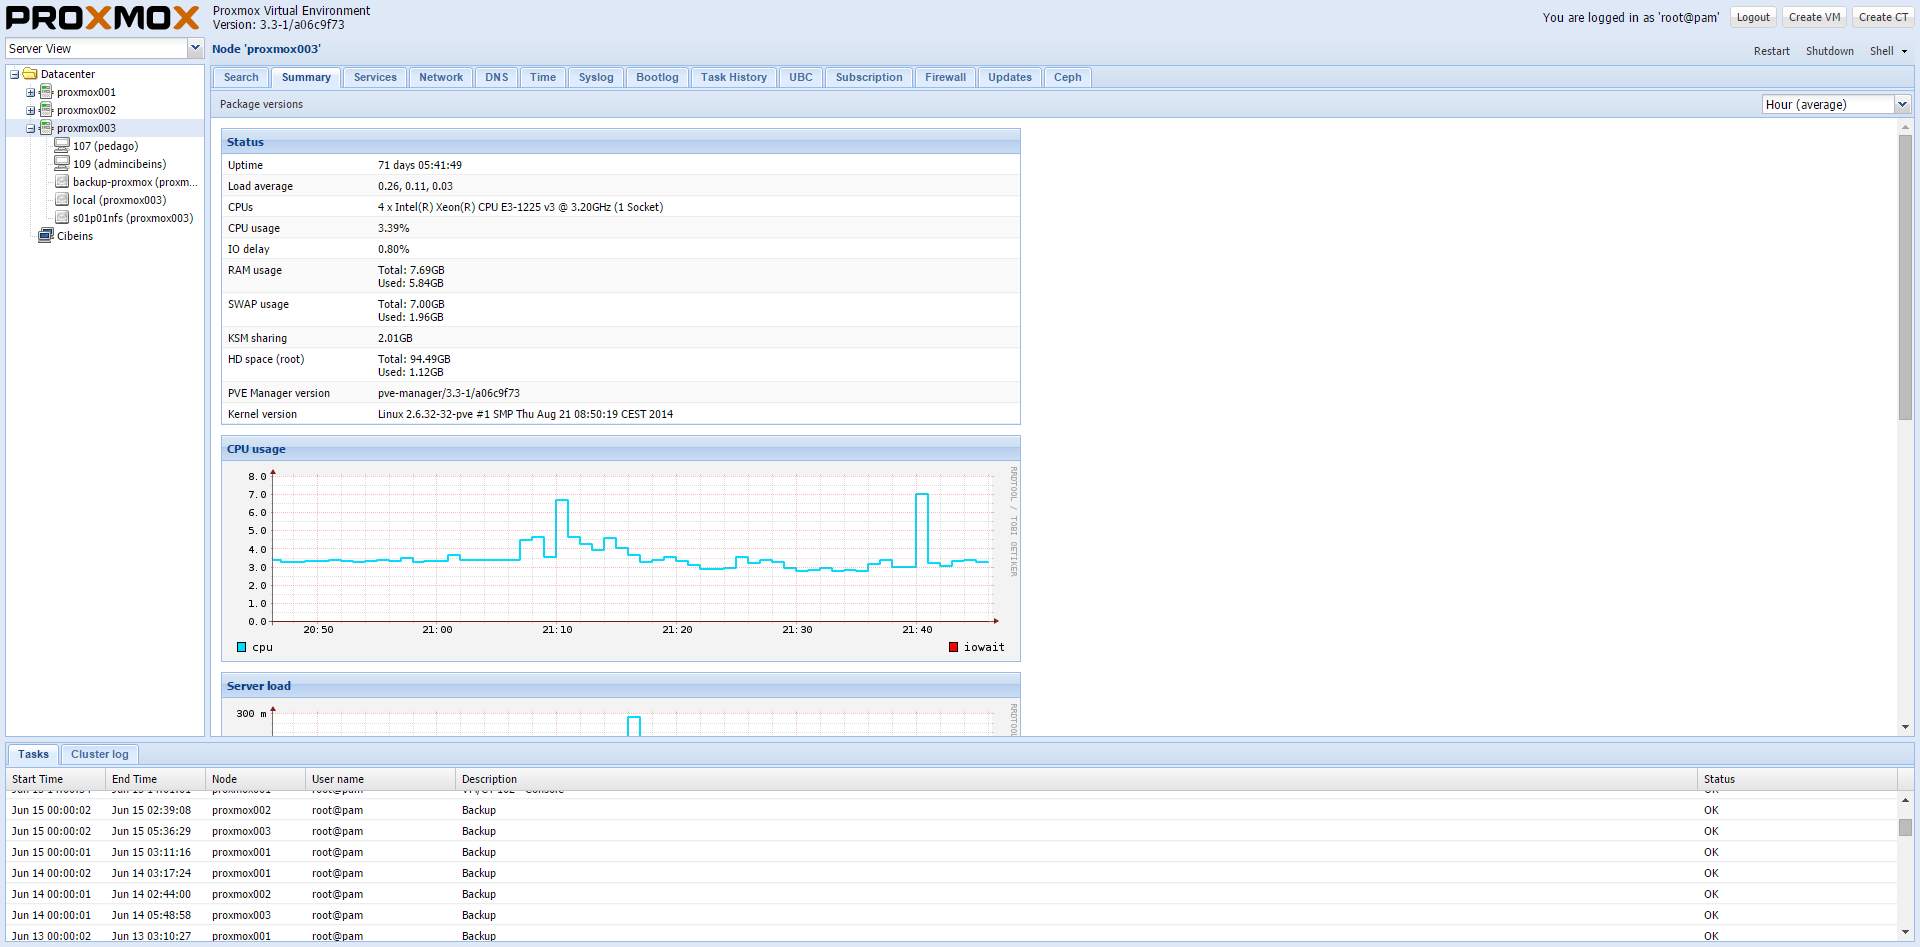Open the Server View dropdown
The width and height of the screenshot is (1920, 947).
[x=195, y=48]
